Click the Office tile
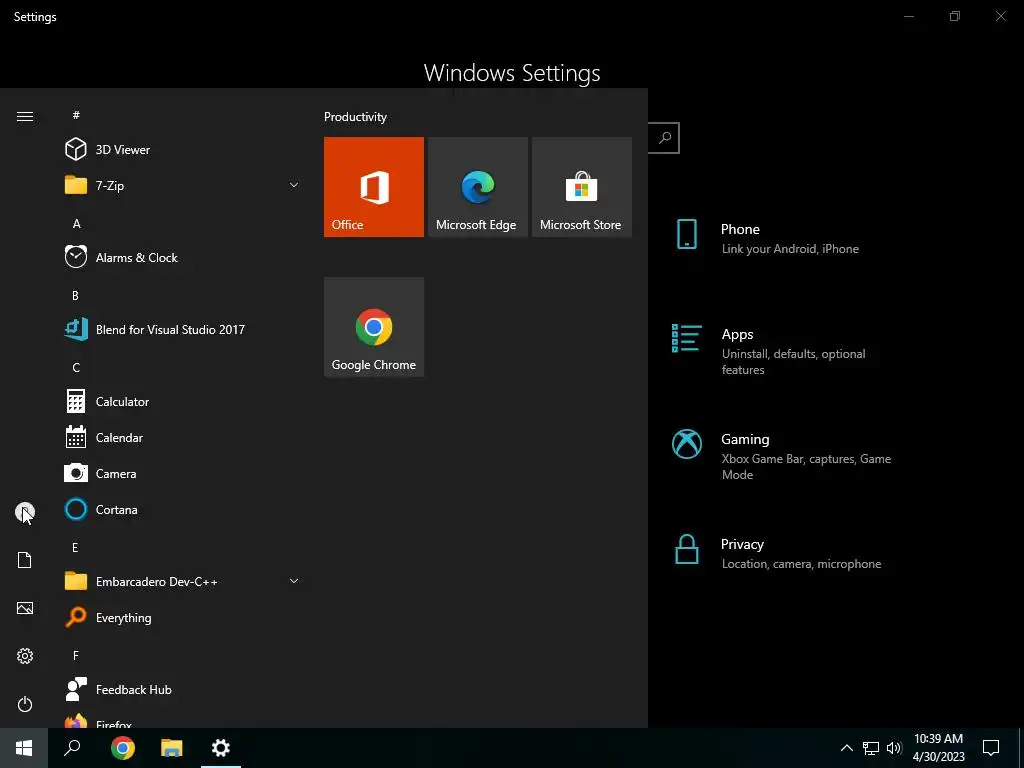 click(x=374, y=187)
